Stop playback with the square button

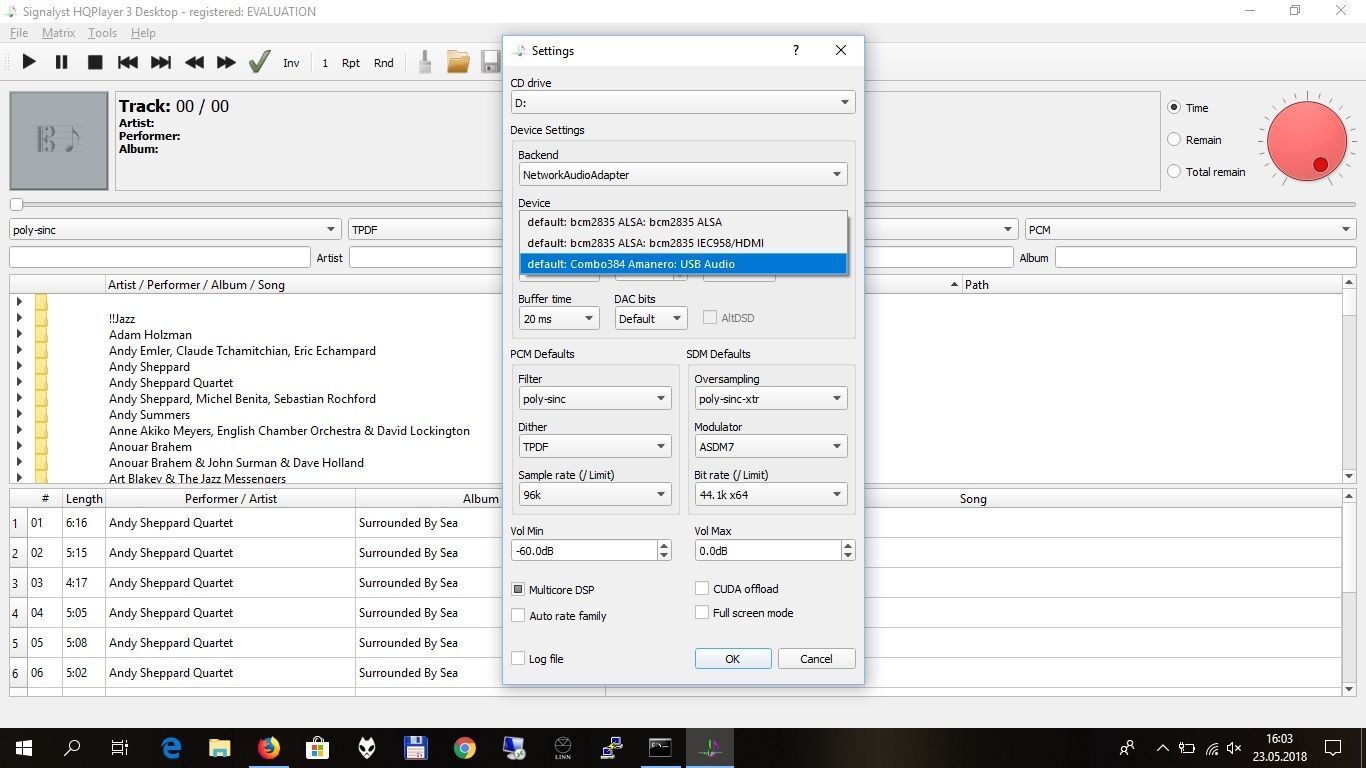[x=95, y=62]
